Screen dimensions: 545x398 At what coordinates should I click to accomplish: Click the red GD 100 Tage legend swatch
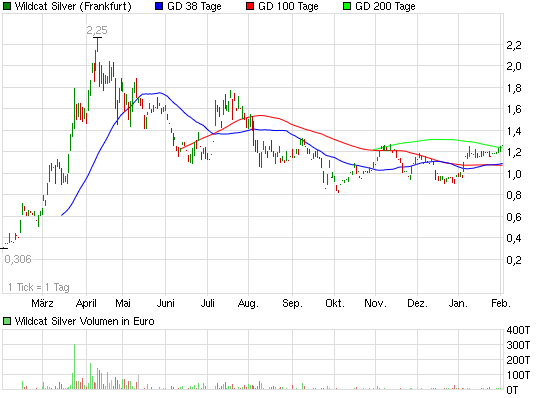pos(250,6)
